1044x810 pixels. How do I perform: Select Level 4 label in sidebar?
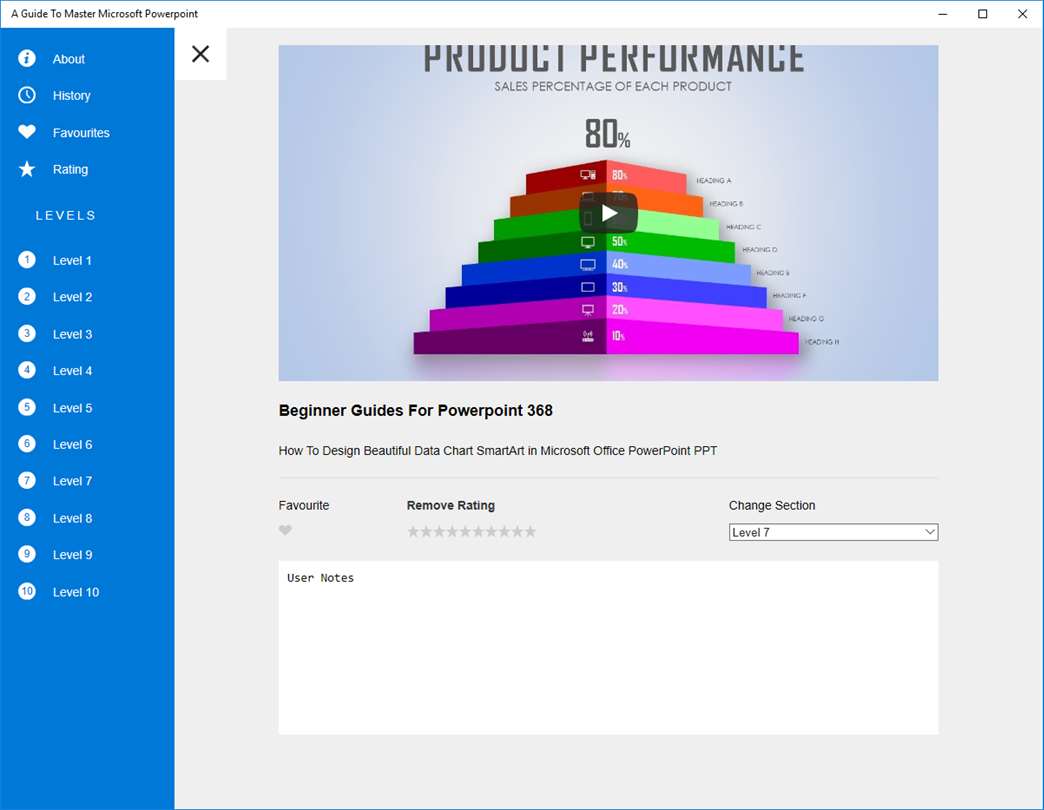coord(73,371)
